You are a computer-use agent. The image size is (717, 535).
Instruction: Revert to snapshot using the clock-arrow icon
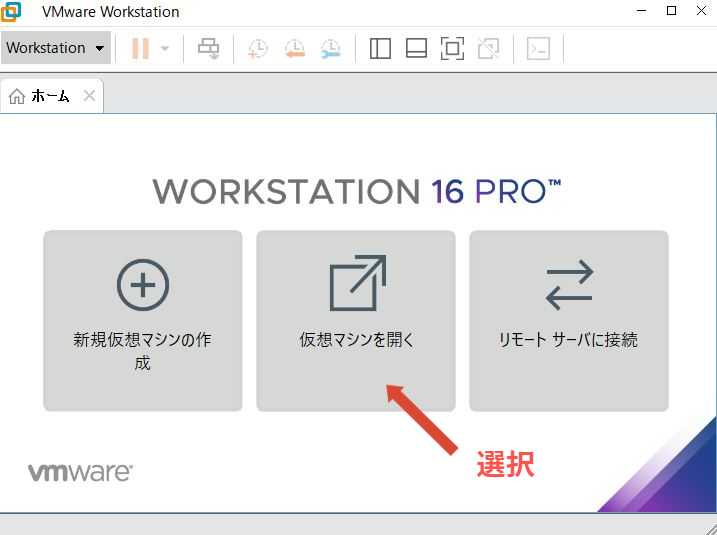coord(294,49)
